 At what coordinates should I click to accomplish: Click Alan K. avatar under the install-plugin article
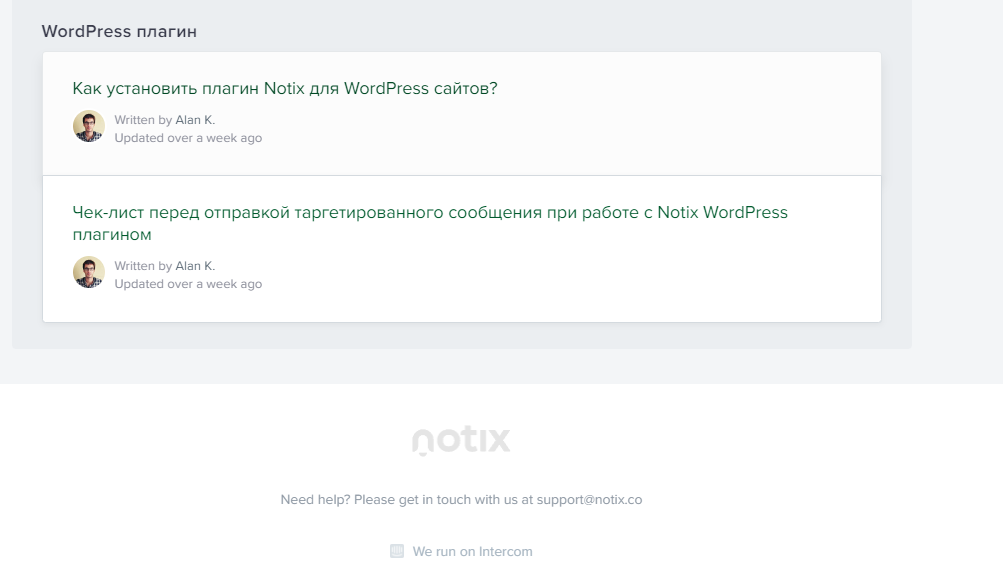coord(89,126)
